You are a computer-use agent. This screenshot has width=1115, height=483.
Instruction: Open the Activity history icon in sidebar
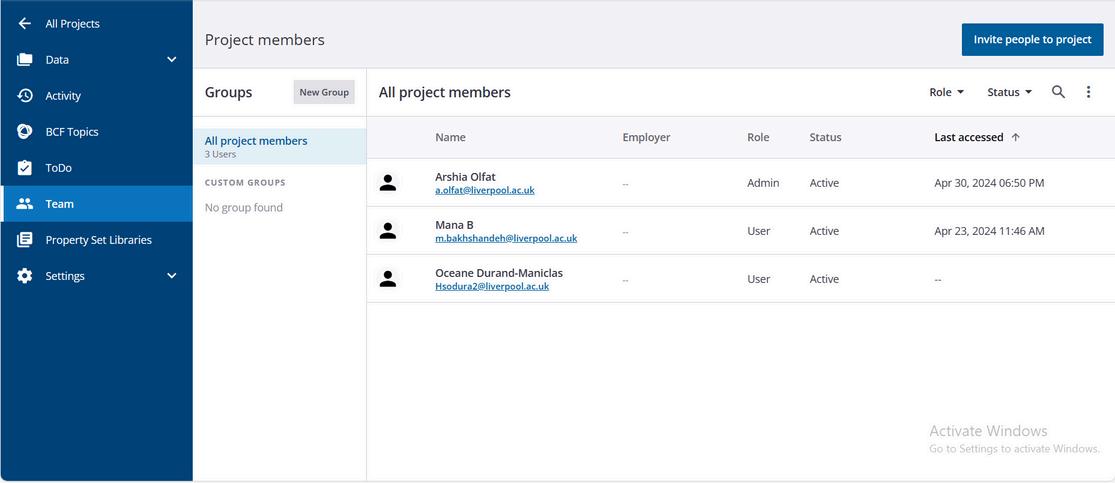[25, 96]
